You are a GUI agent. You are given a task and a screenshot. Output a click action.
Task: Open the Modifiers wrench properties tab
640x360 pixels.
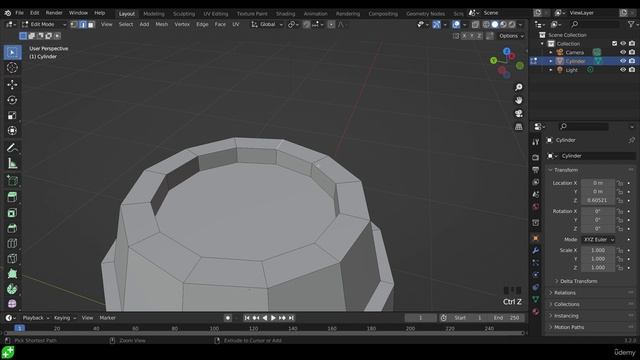click(536, 251)
